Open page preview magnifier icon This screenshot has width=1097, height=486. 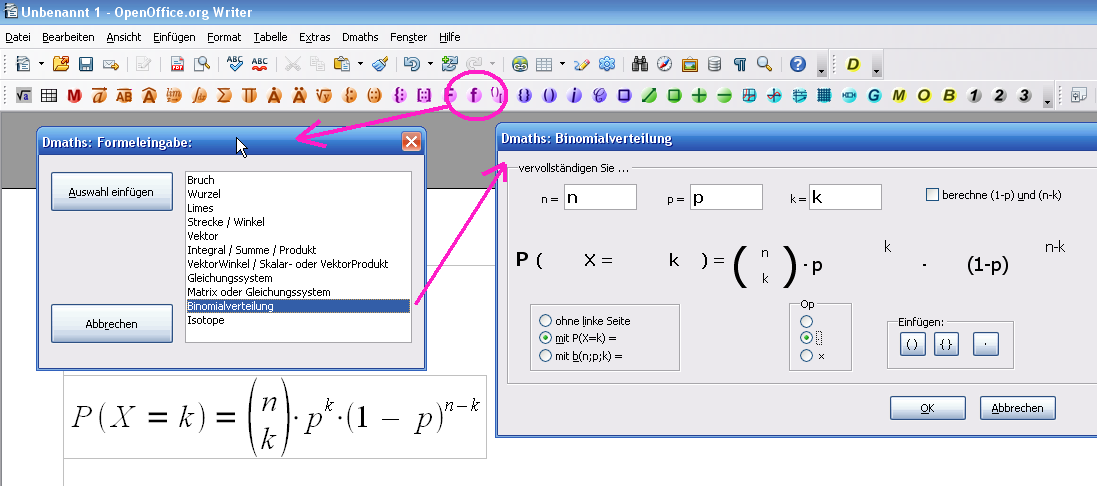click(x=201, y=64)
